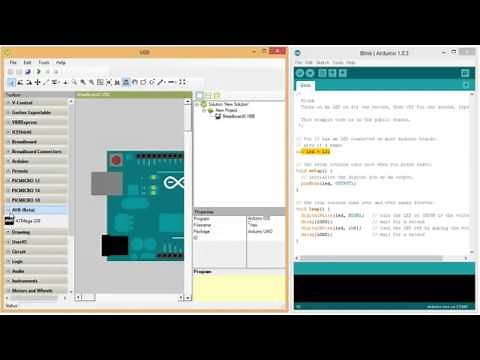
Task: Click the Verify checkmark button in Arduino
Action: point(300,73)
